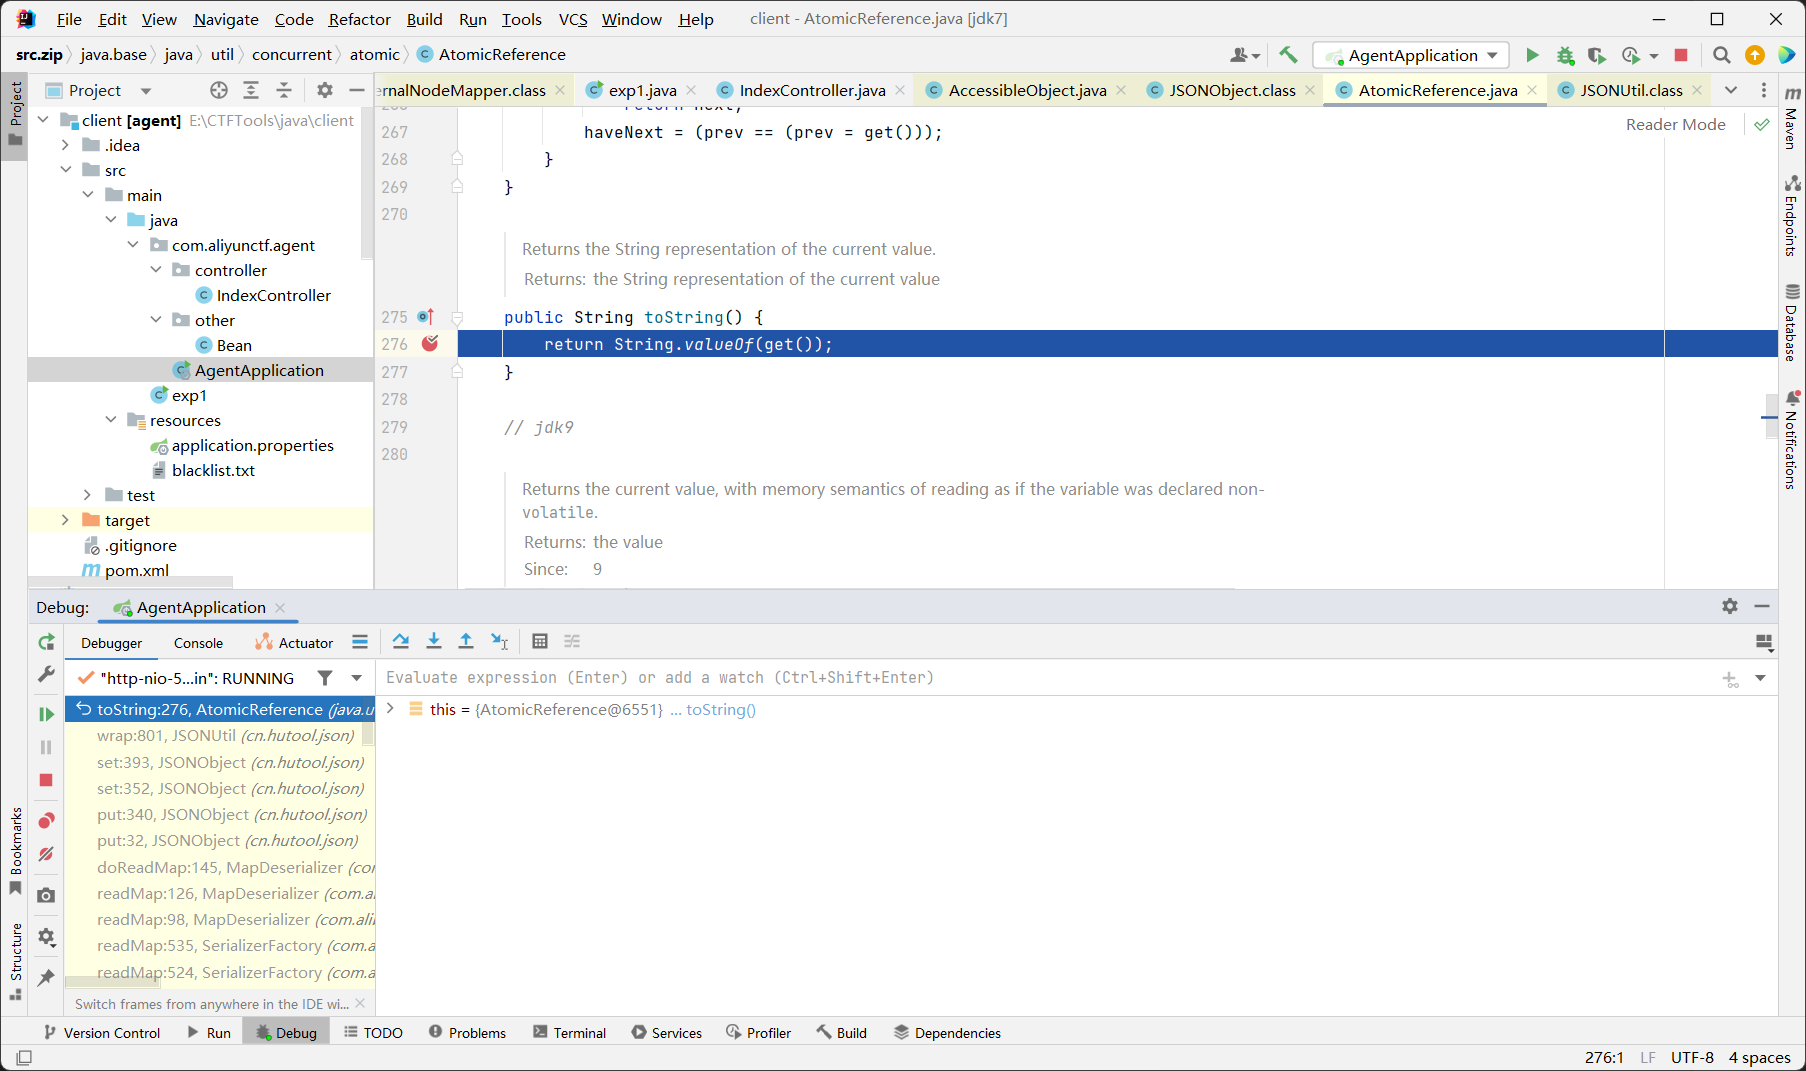1806x1071 pixels.
Task: Click the Build project hammer icon
Action: coord(1288,55)
